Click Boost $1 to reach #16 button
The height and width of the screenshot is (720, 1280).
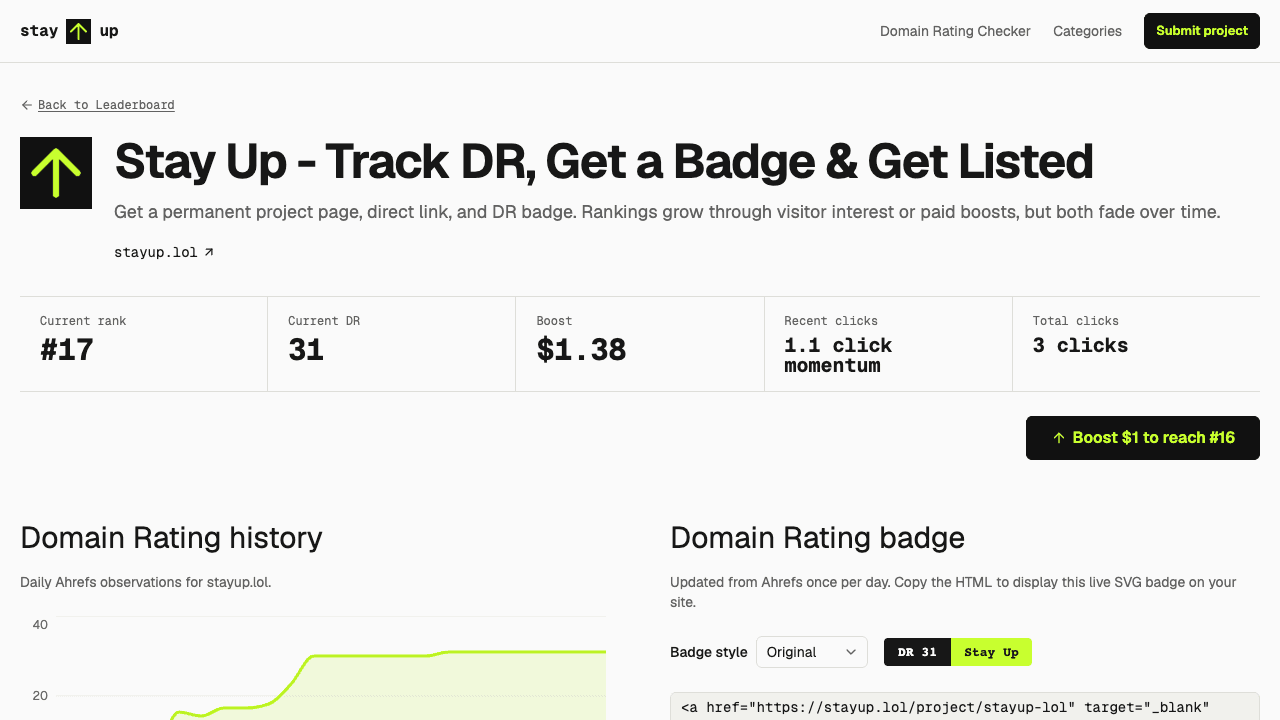tap(1143, 438)
